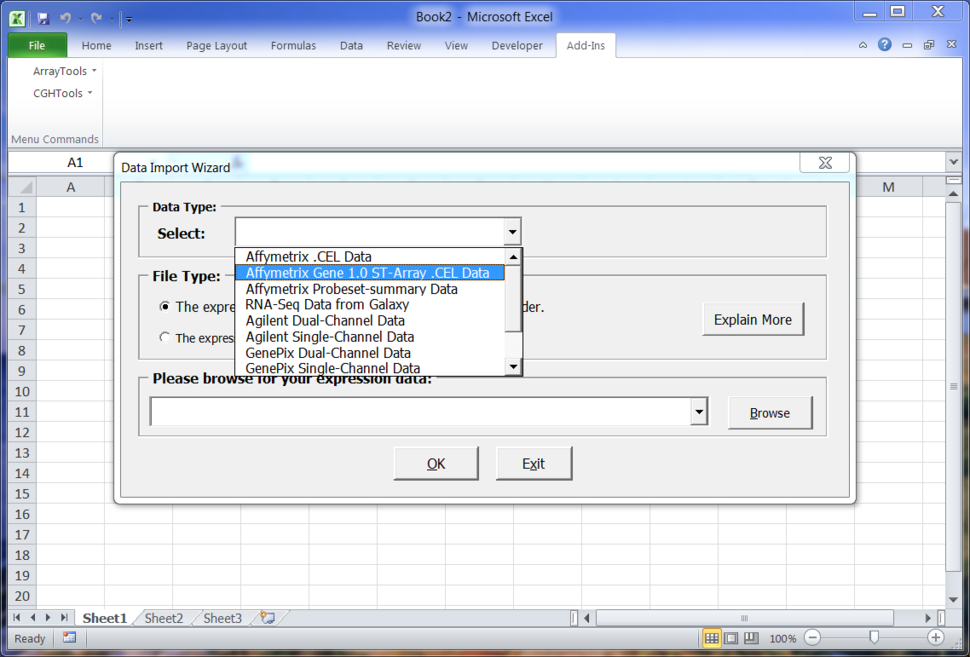Choose Affymetrix .CEL Data from the list
This screenshot has height=657, width=970.
(370, 257)
